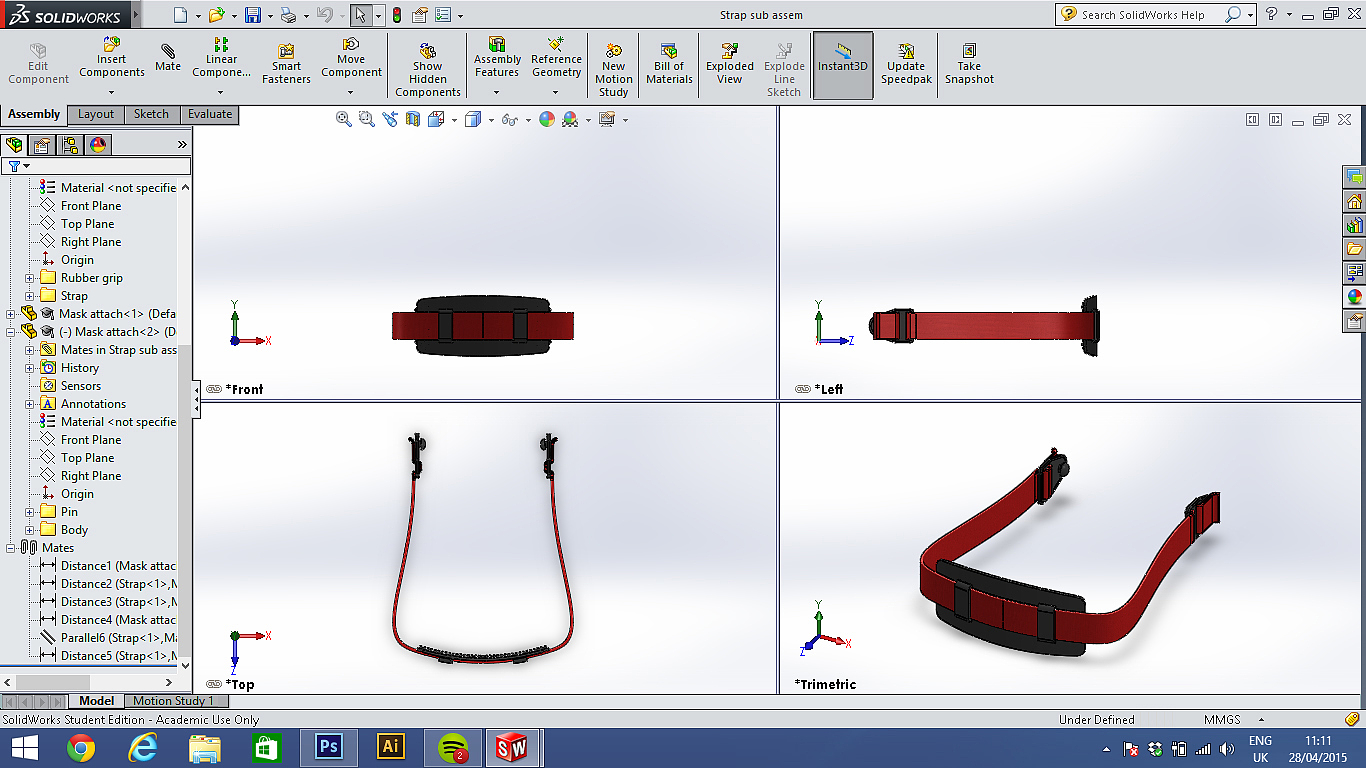Open the Assembly Features dropdown arrow
This screenshot has width=1366, height=768.
point(497,92)
